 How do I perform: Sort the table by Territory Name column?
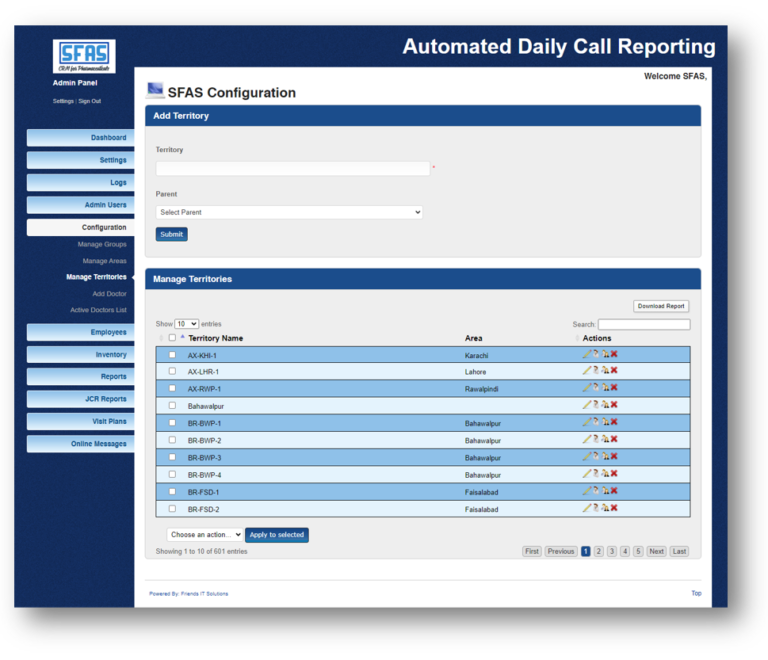215,338
